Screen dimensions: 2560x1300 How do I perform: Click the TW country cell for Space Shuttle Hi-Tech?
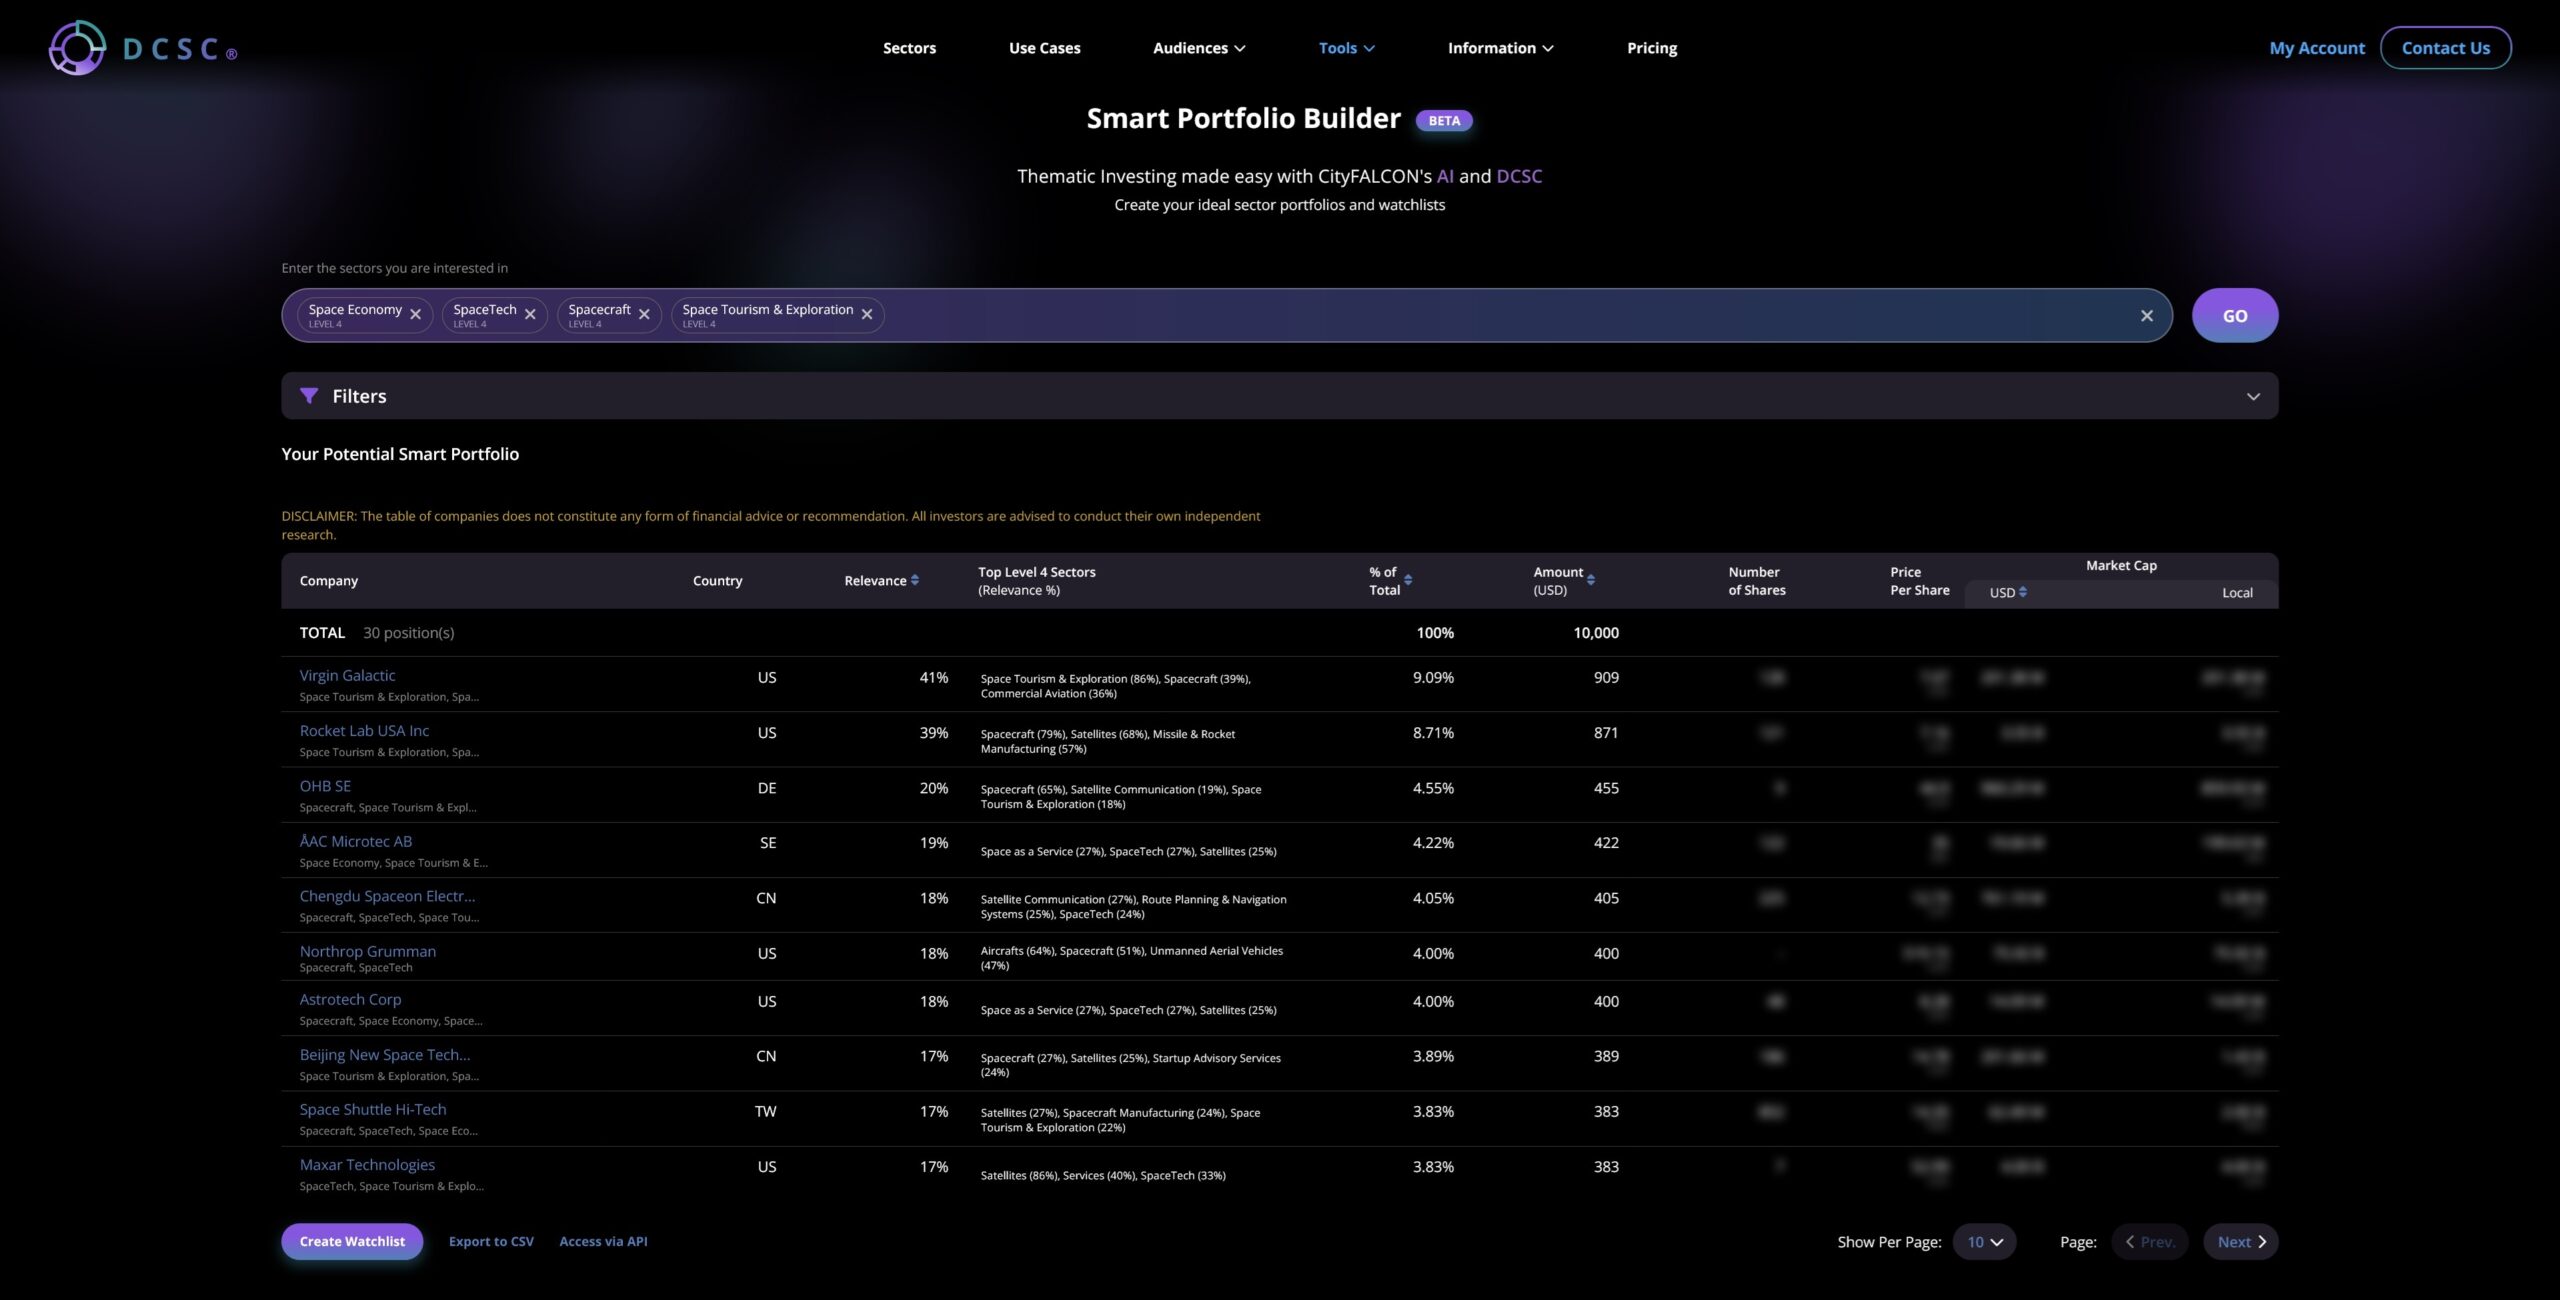tap(765, 1111)
